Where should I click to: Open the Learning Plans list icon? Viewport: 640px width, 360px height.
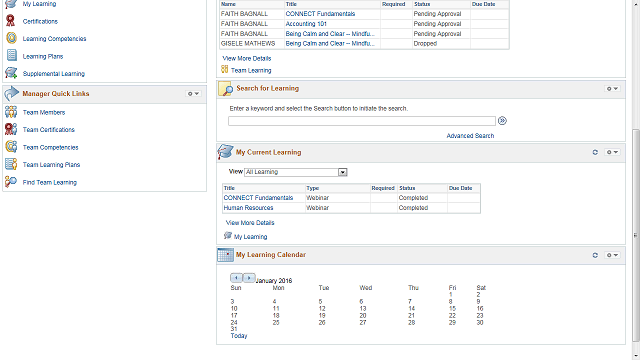(12, 56)
